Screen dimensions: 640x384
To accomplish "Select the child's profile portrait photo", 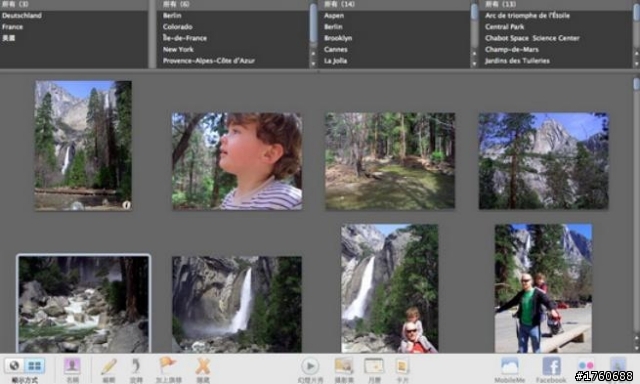I will [237, 161].
